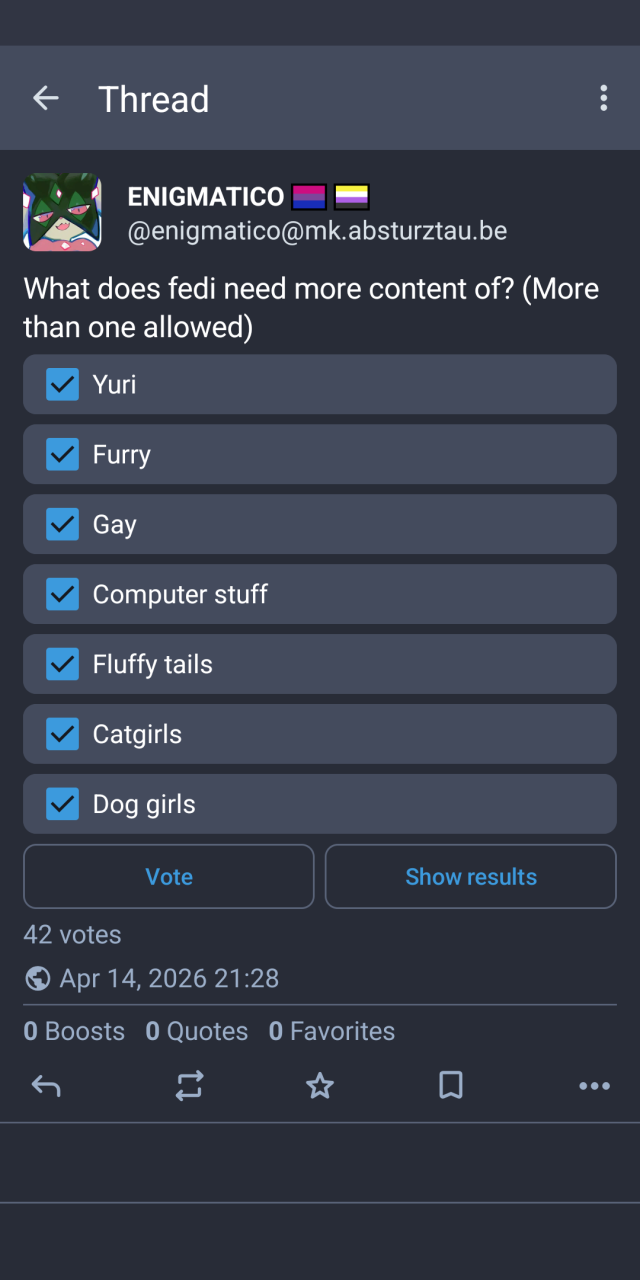The height and width of the screenshot is (1280, 640).
Task: Boost the poll post
Action: point(189,1085)
